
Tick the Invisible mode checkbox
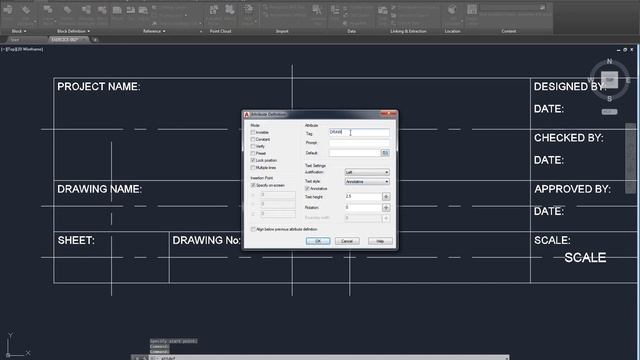coord(253,133)
